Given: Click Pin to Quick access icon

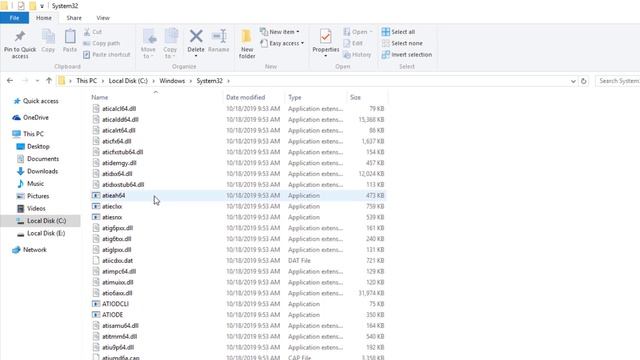Looking at the screenshot, I should [x=20, y=37].
